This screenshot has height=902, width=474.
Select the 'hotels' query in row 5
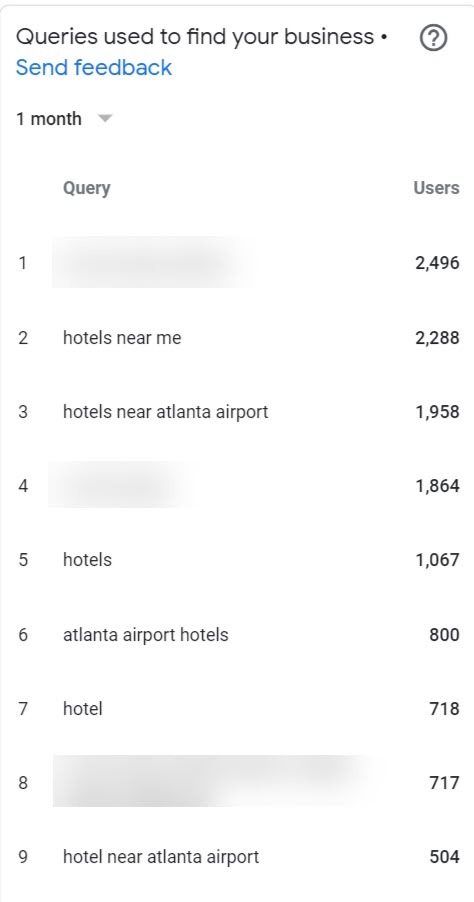[x=87, y=560]
